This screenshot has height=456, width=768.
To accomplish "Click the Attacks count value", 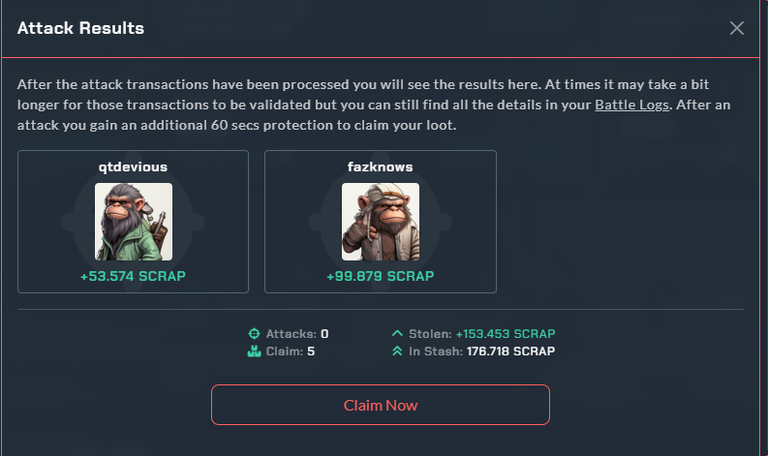I will point(325,334).
